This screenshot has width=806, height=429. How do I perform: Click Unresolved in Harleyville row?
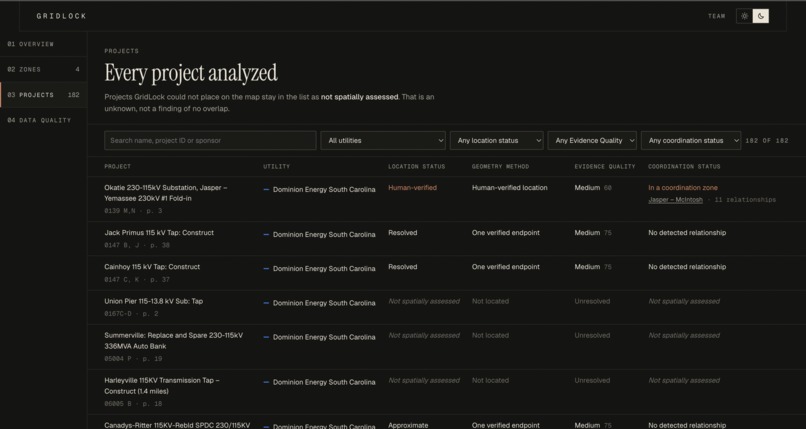(x=592, y=380)
